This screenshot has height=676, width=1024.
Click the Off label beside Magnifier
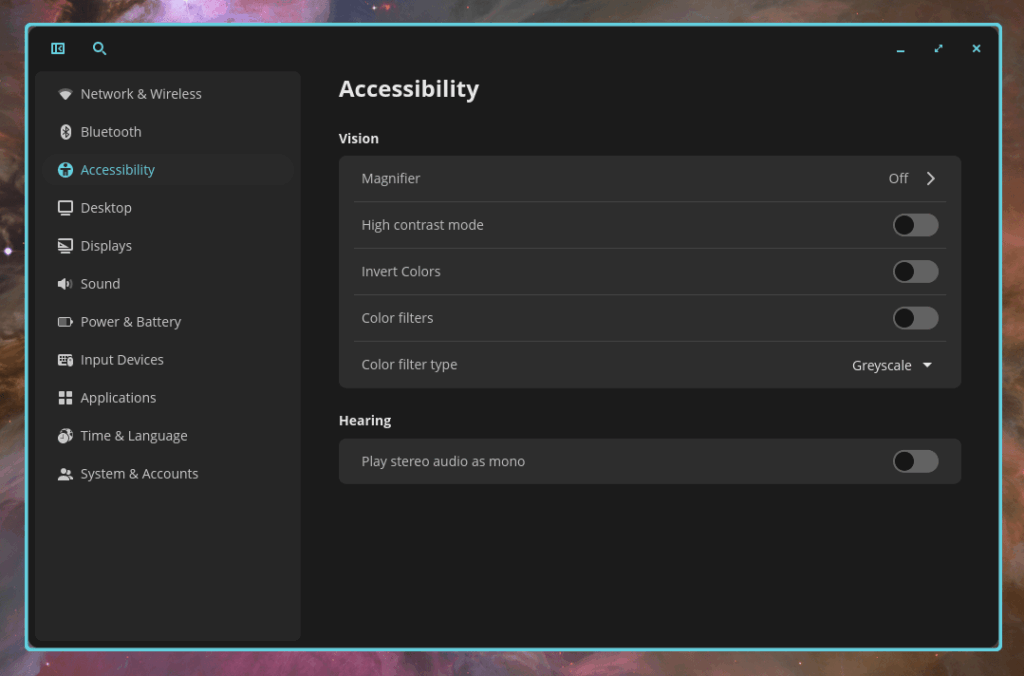click(896, 178)
